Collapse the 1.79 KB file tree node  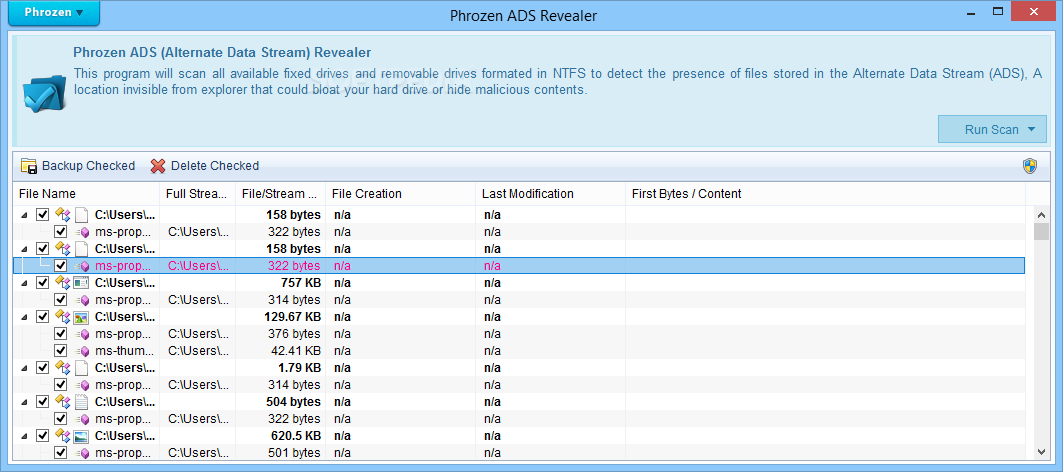tap(24, 368)
